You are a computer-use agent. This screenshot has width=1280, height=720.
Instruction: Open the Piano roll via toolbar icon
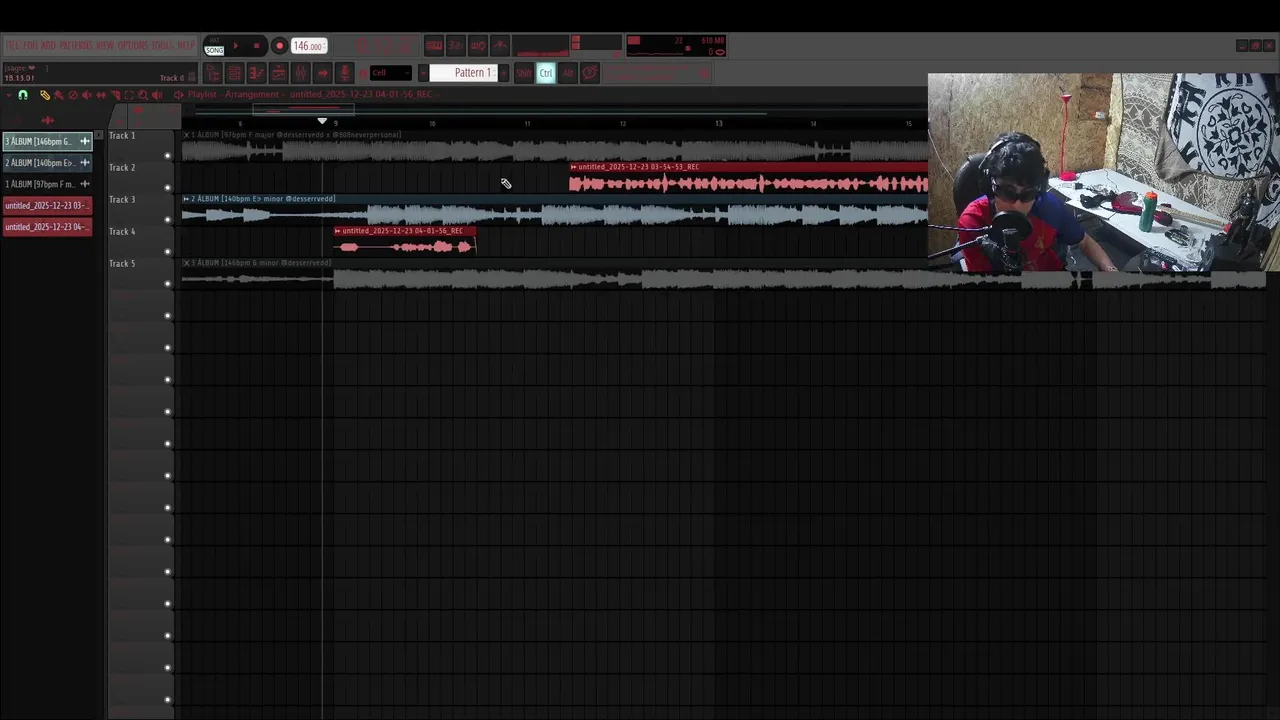tap(257, 73)
